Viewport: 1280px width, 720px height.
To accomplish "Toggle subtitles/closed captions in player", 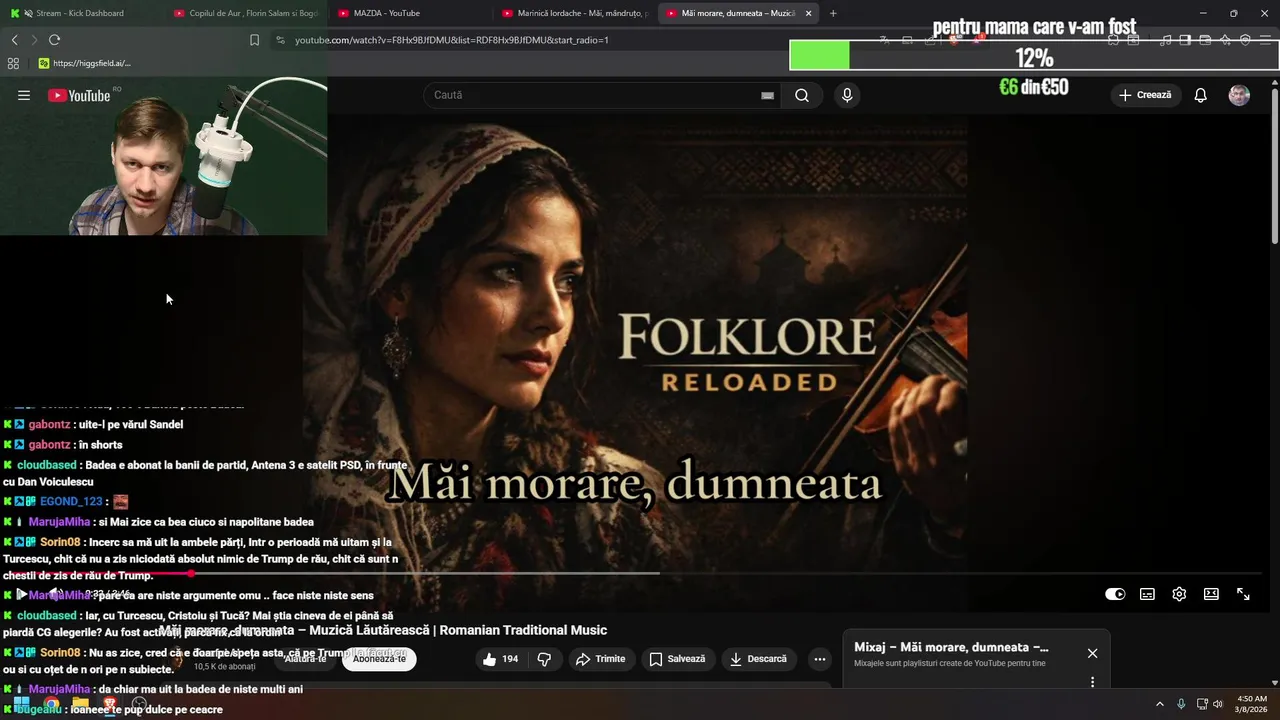I will pos(1147,594).
